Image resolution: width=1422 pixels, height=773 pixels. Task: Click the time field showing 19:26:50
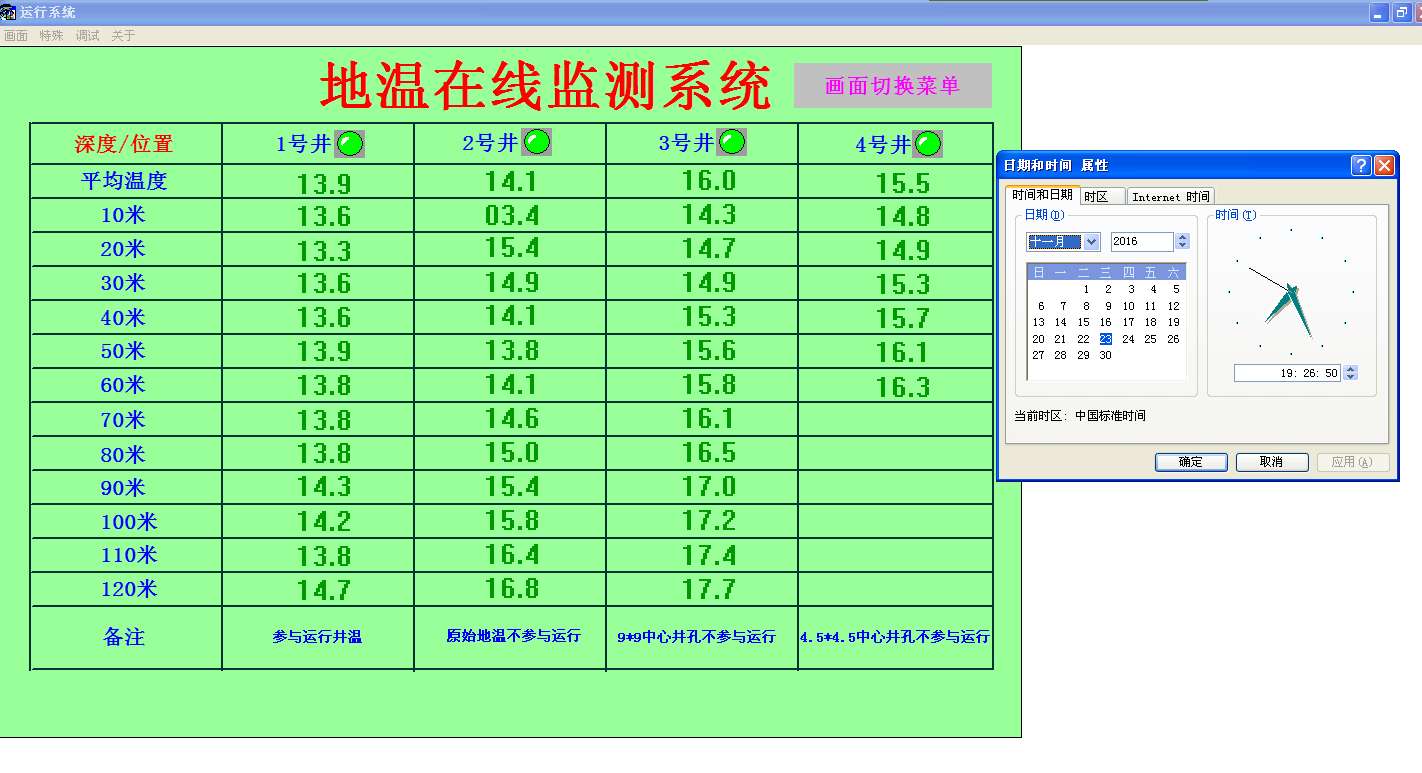(x=1287, y=373)
